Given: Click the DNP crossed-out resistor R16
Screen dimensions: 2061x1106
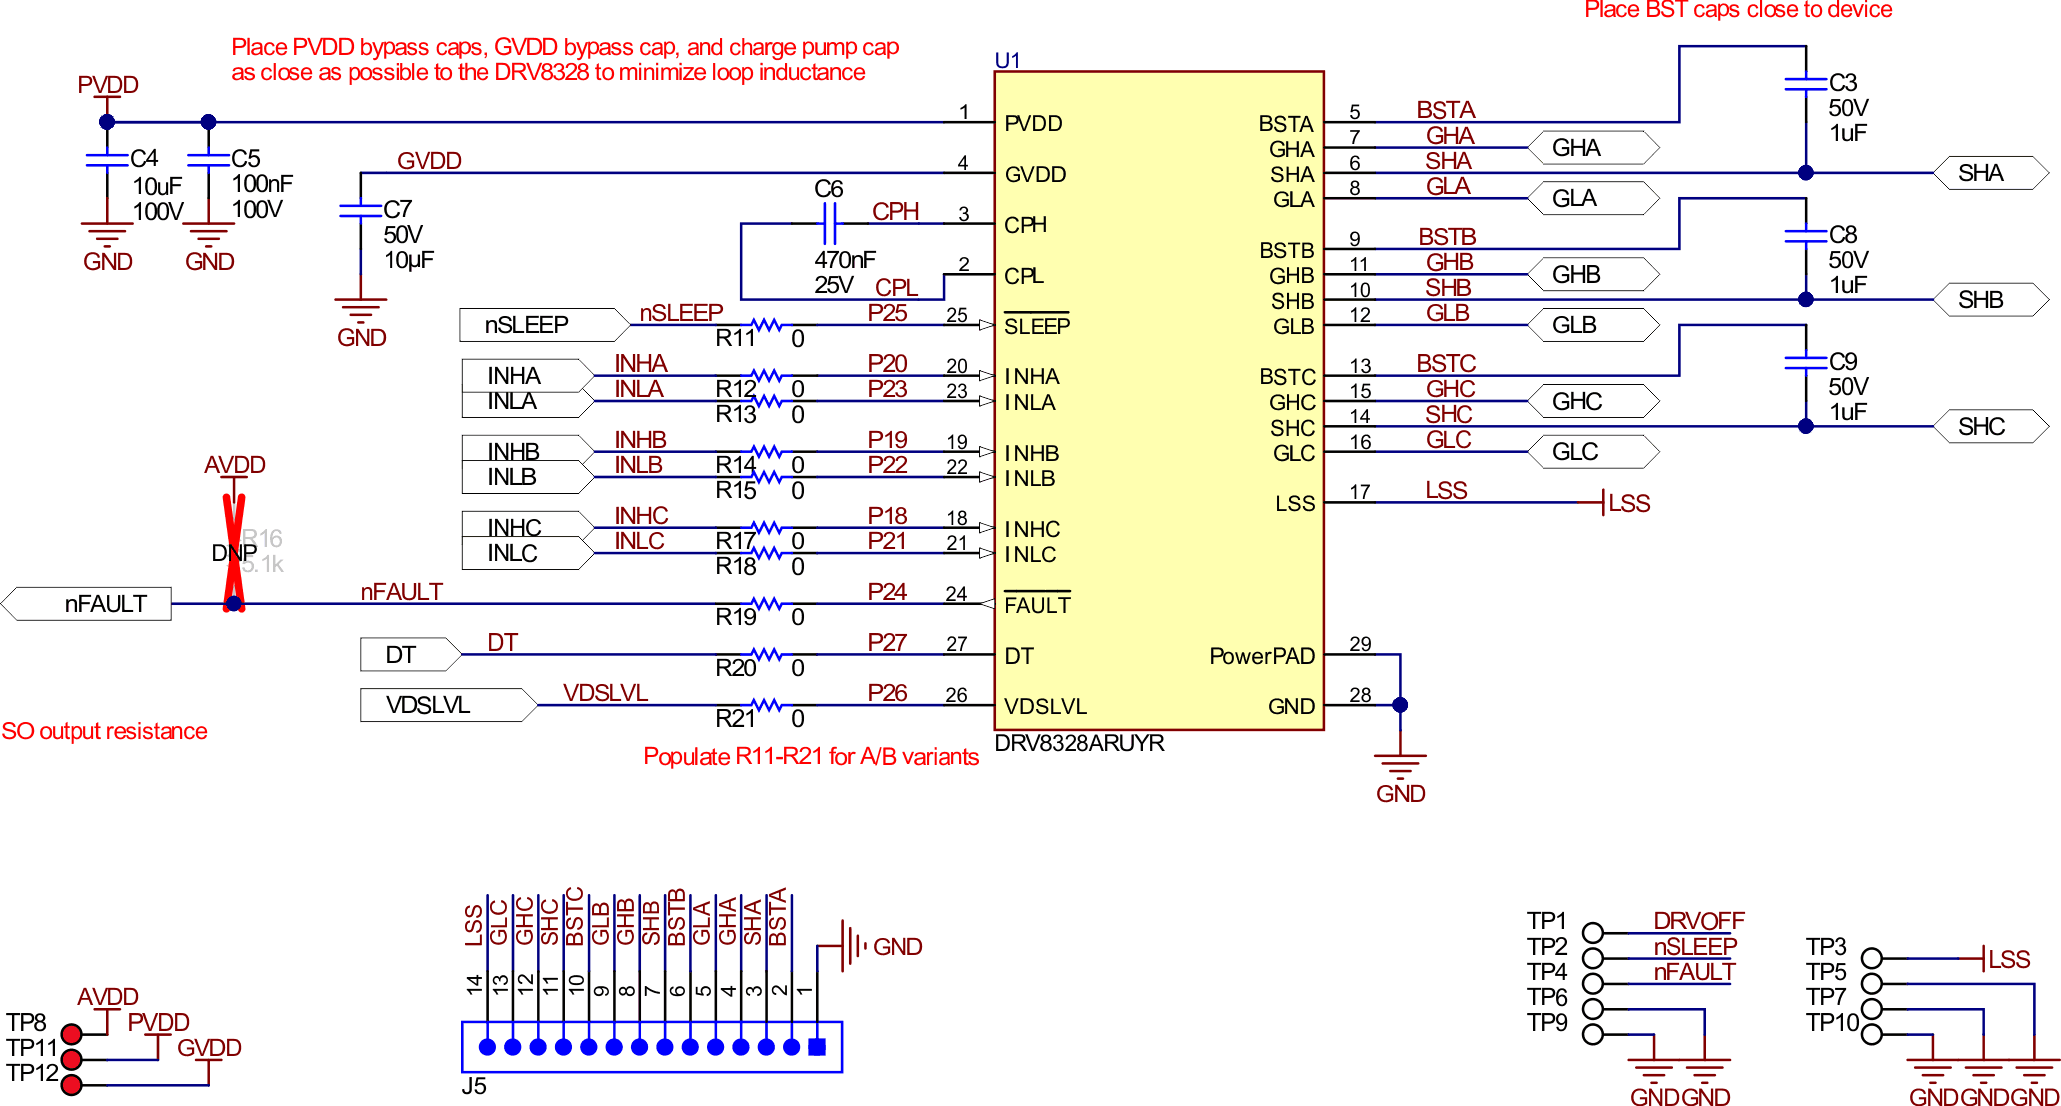Looking at the screenshot, I should click(x=234, y=552).
